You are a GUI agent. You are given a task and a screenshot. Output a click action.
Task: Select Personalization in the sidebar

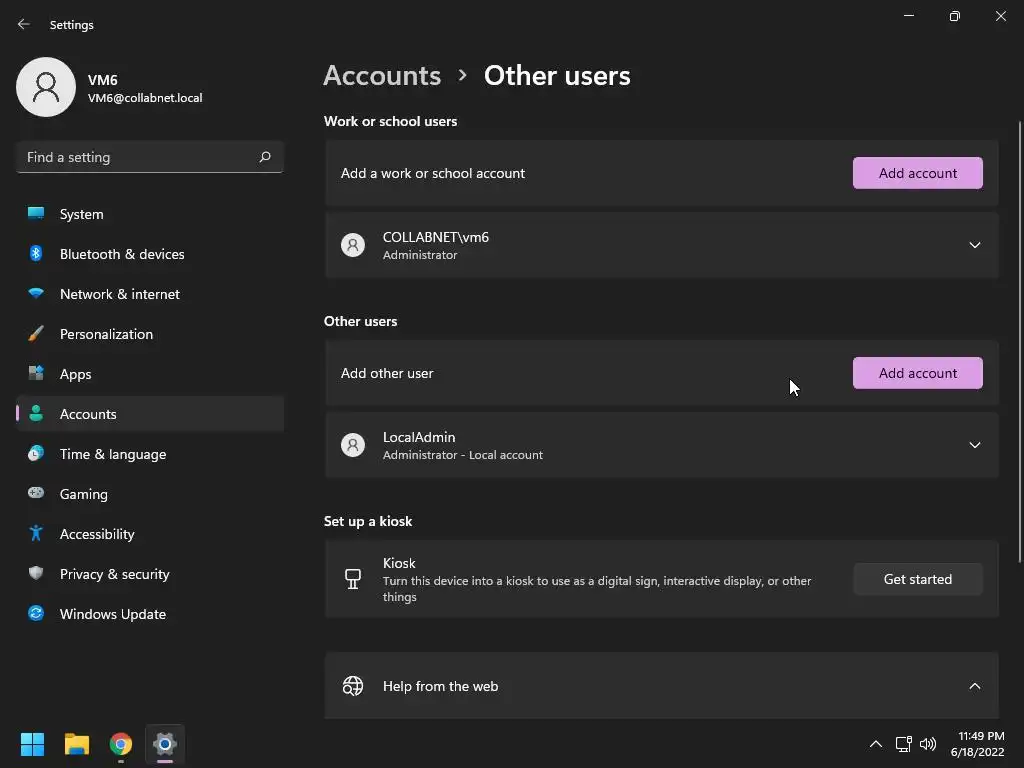click(x=106, y=334)
